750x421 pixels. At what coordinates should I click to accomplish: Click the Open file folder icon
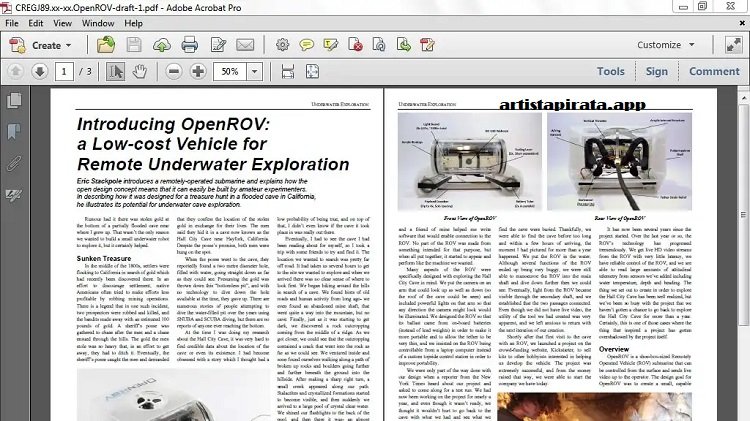tap(106, 45)
